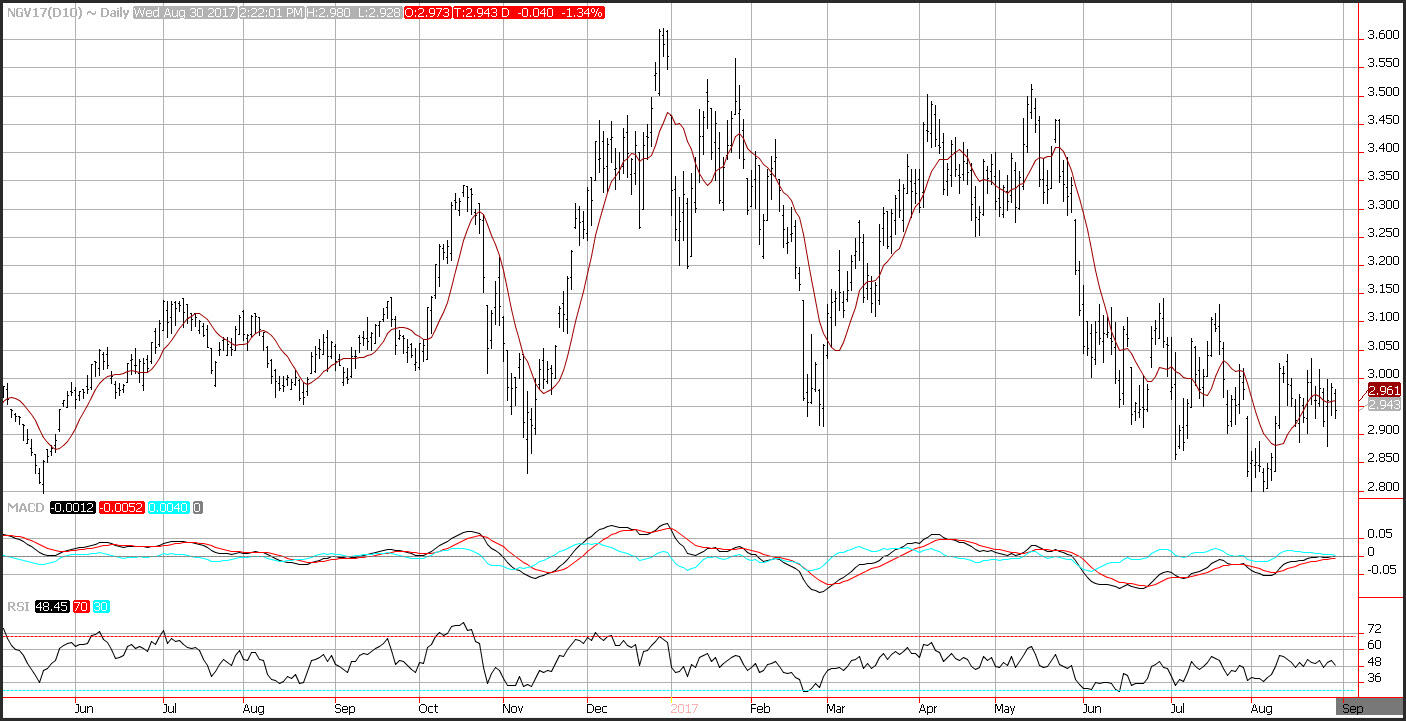Select the red open price O:2.973 box
The width and height of the screenshot is (1406, 721).
(427, 10)
